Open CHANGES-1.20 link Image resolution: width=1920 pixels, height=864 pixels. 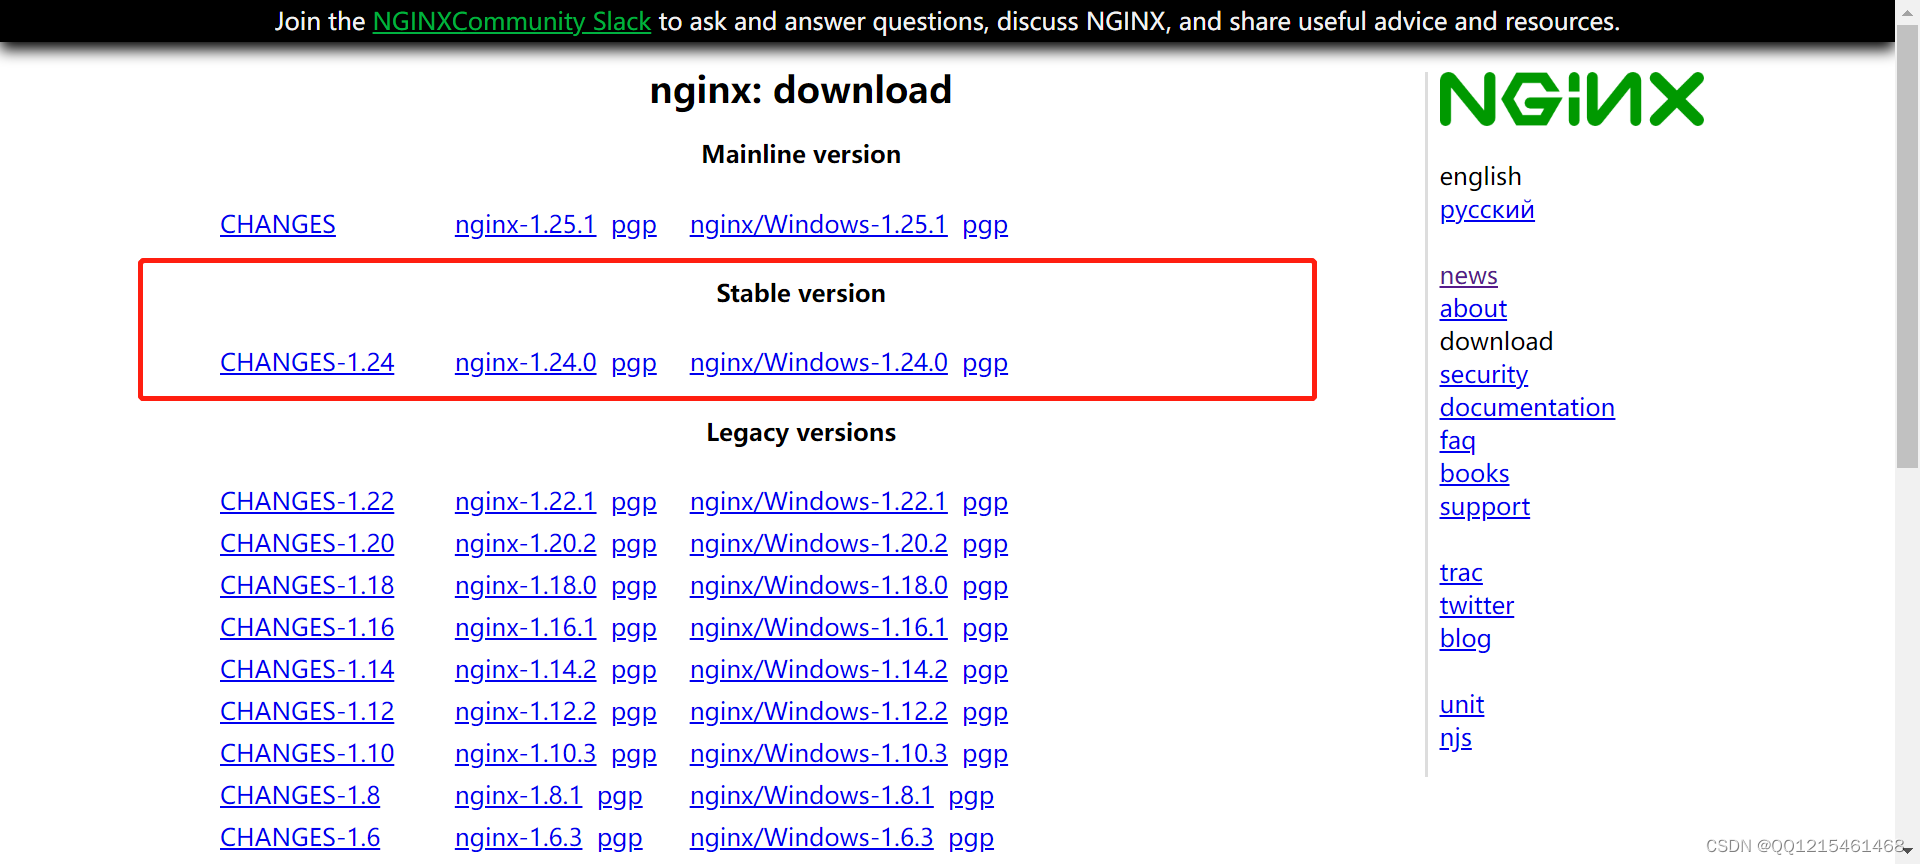307,543
